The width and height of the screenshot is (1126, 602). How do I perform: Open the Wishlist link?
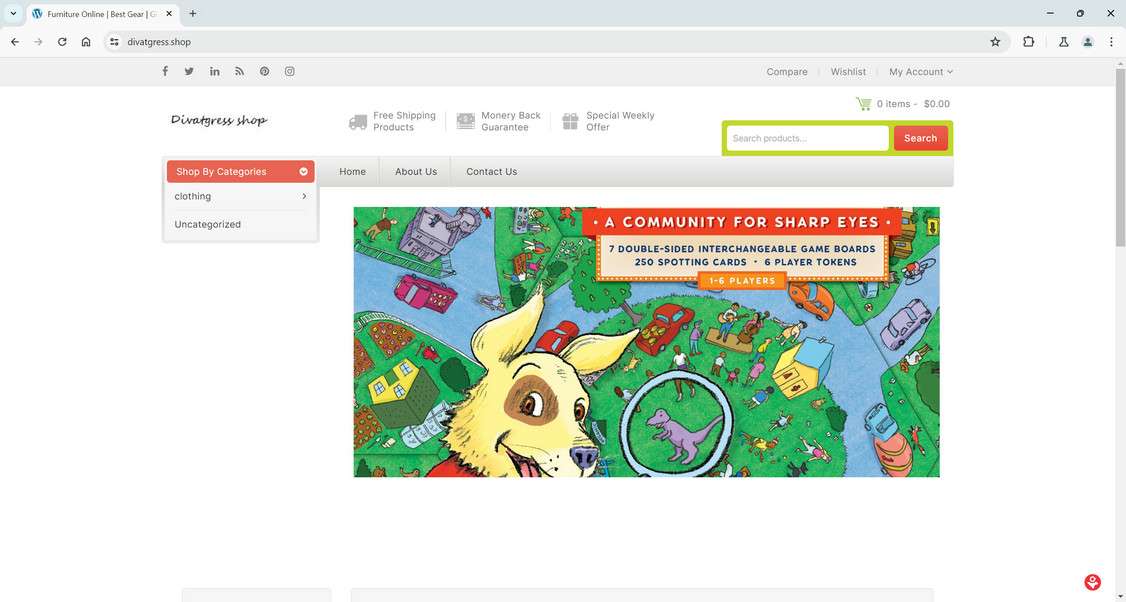(x=848, y=72)
